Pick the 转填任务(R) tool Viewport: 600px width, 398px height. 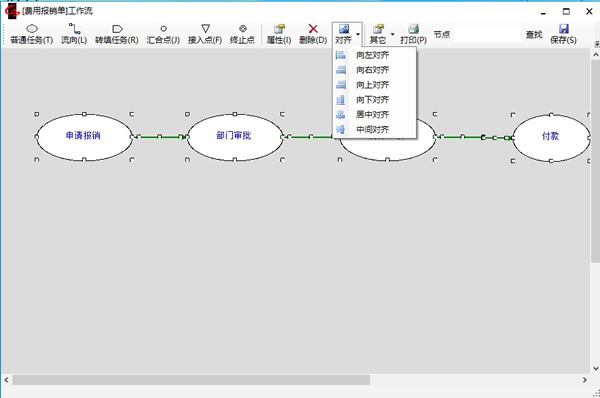pyautogui.click(x=117, y=34)
